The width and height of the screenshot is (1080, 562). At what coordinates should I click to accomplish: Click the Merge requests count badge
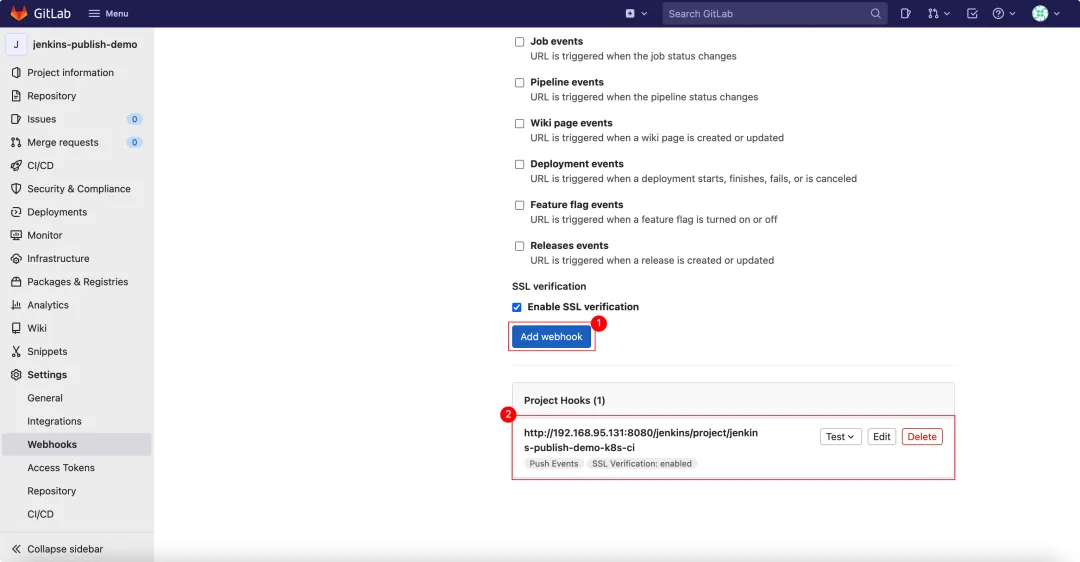[x=134, y=143]
